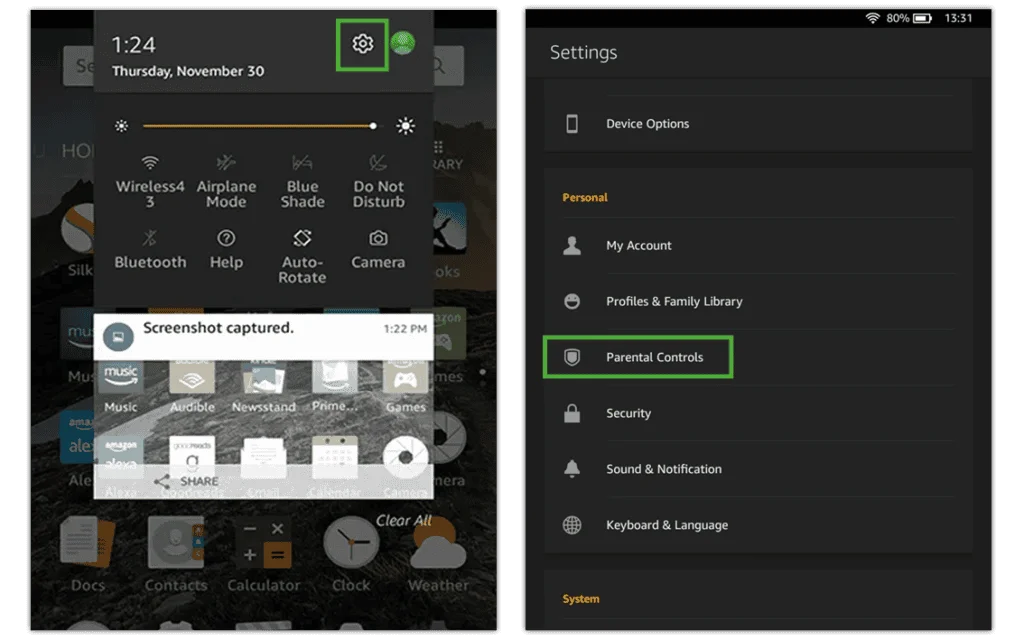Screen dimensions: 1024x640
Task: Tap the Wi-Fi status bar icon
Action: [x=872, y=18]
